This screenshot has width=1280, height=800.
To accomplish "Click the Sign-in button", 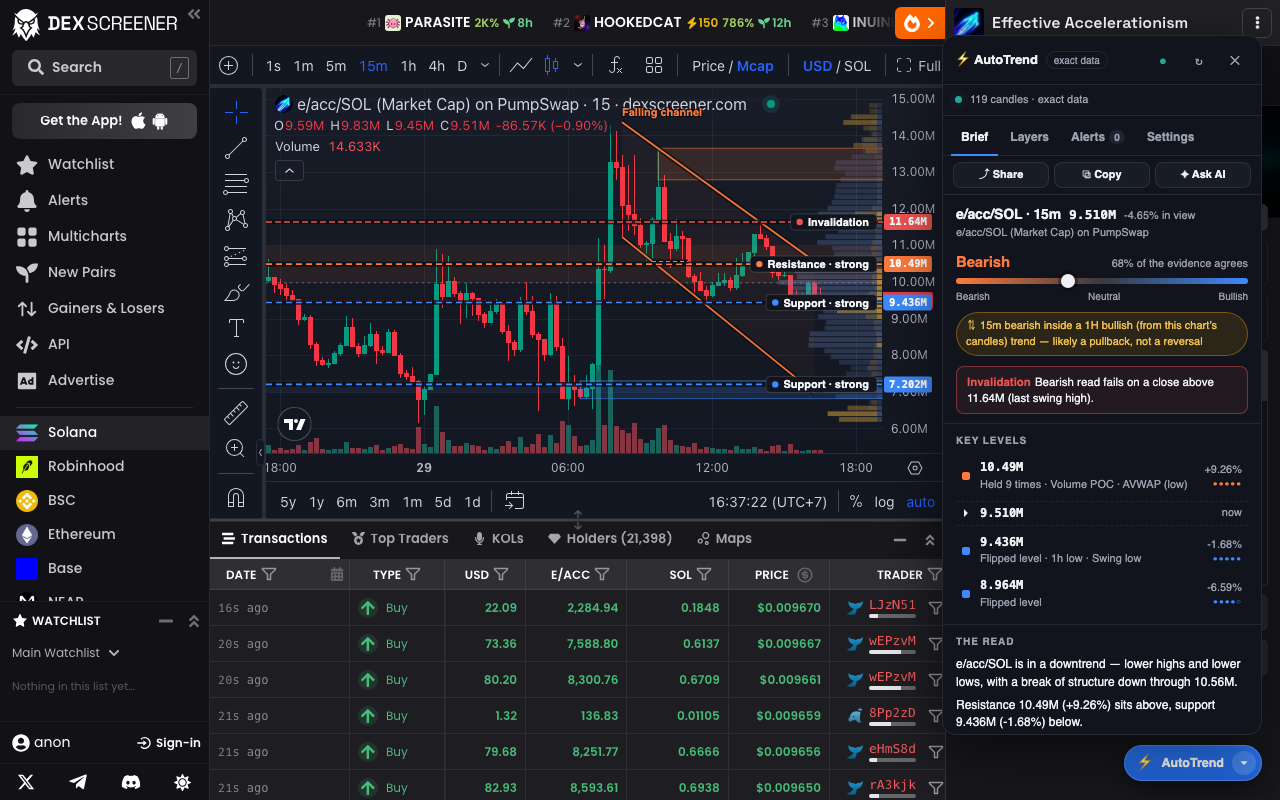I will [169, 743].
